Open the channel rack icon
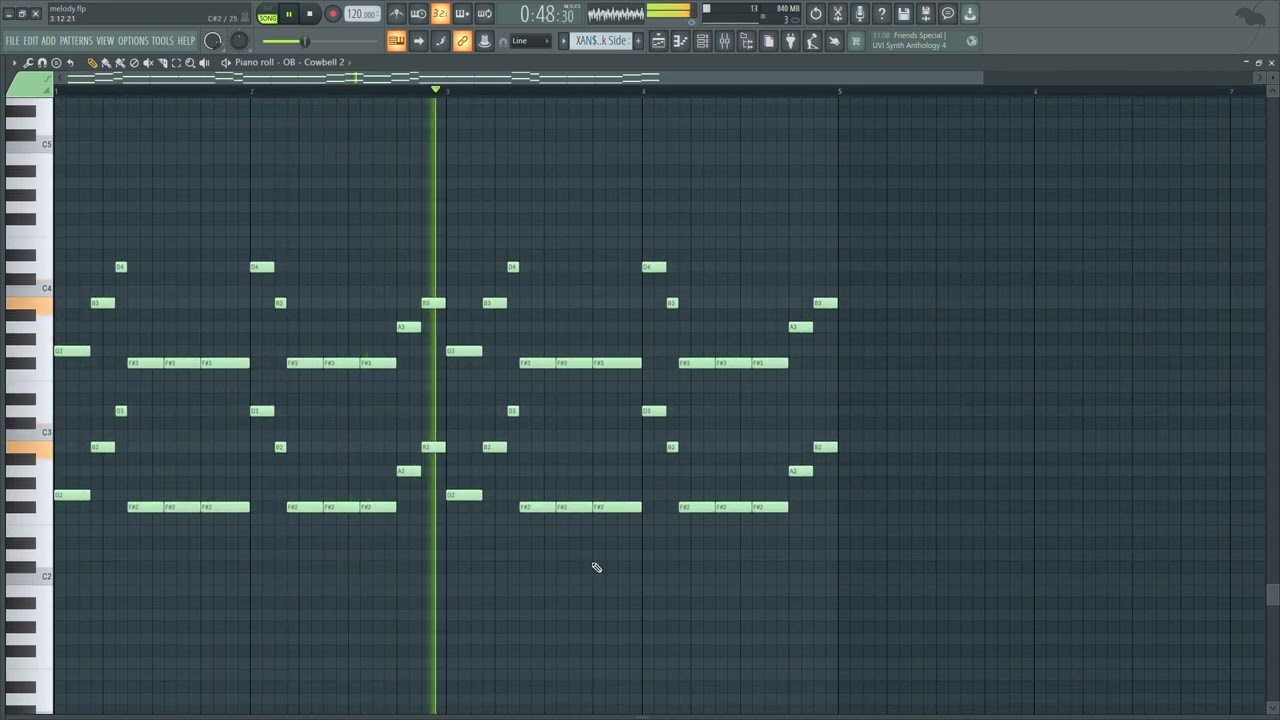1280x720 pixels. tap(703, 41)
